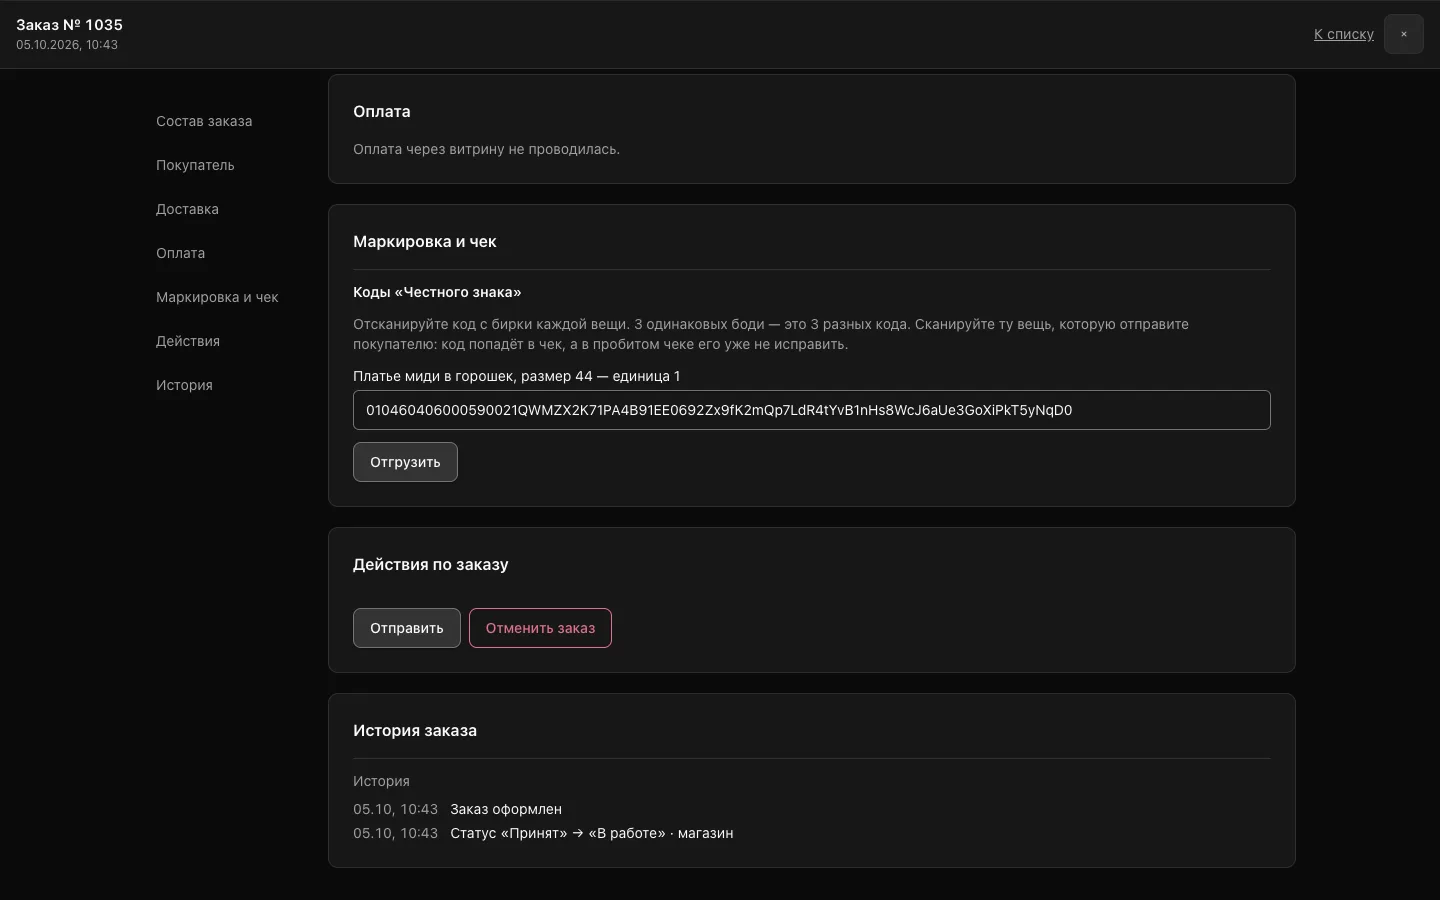Jump to «Действия» sidebar item
This screenshot has width=1440, height=900.
tap(188, 341)
